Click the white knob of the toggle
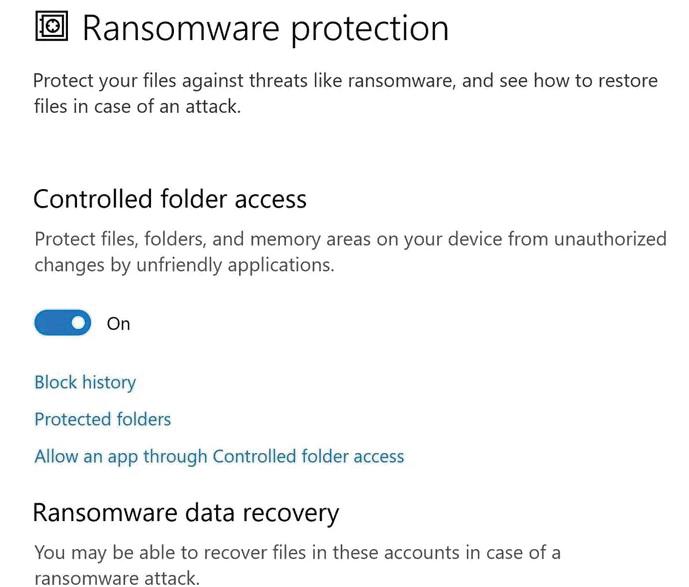 pyautogui.click(x=77, y=323)
